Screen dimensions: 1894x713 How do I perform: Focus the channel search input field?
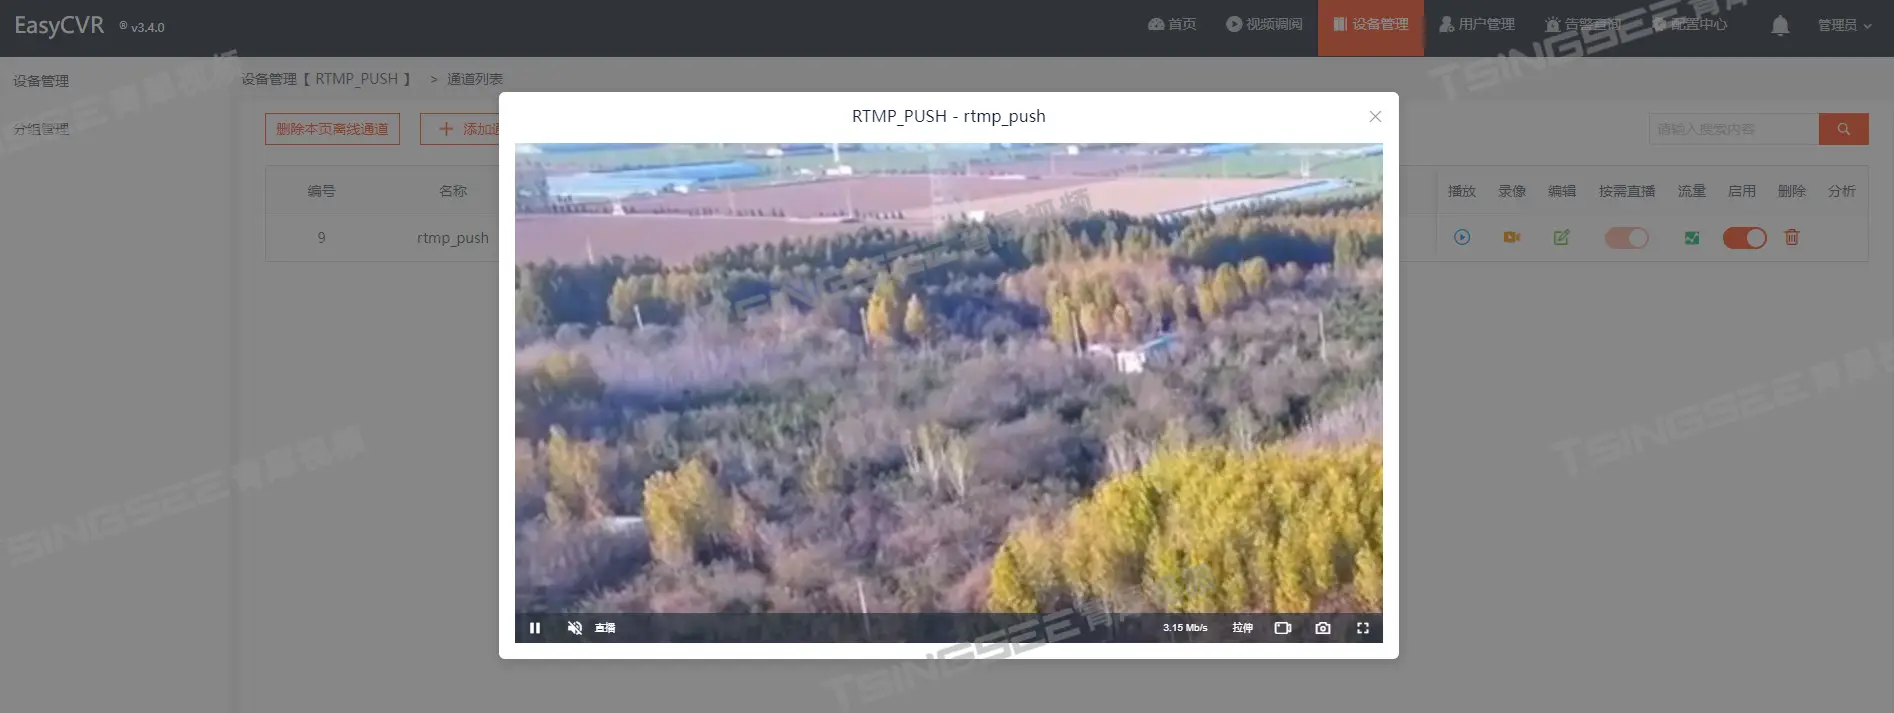point(1734,129)
